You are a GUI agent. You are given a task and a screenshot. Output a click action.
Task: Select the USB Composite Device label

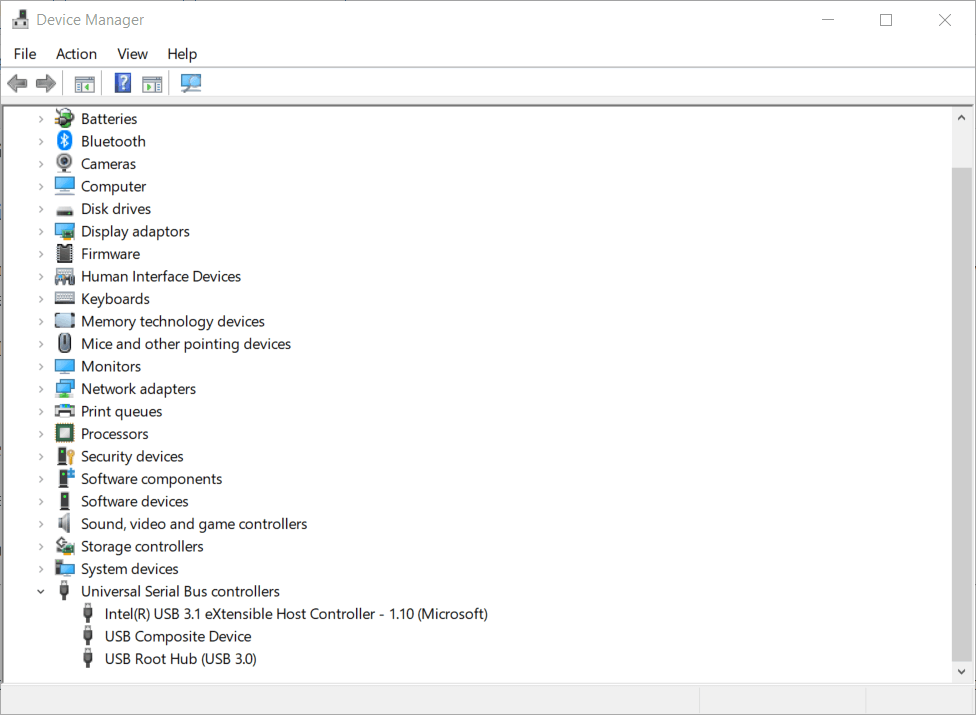pos(178,637)
